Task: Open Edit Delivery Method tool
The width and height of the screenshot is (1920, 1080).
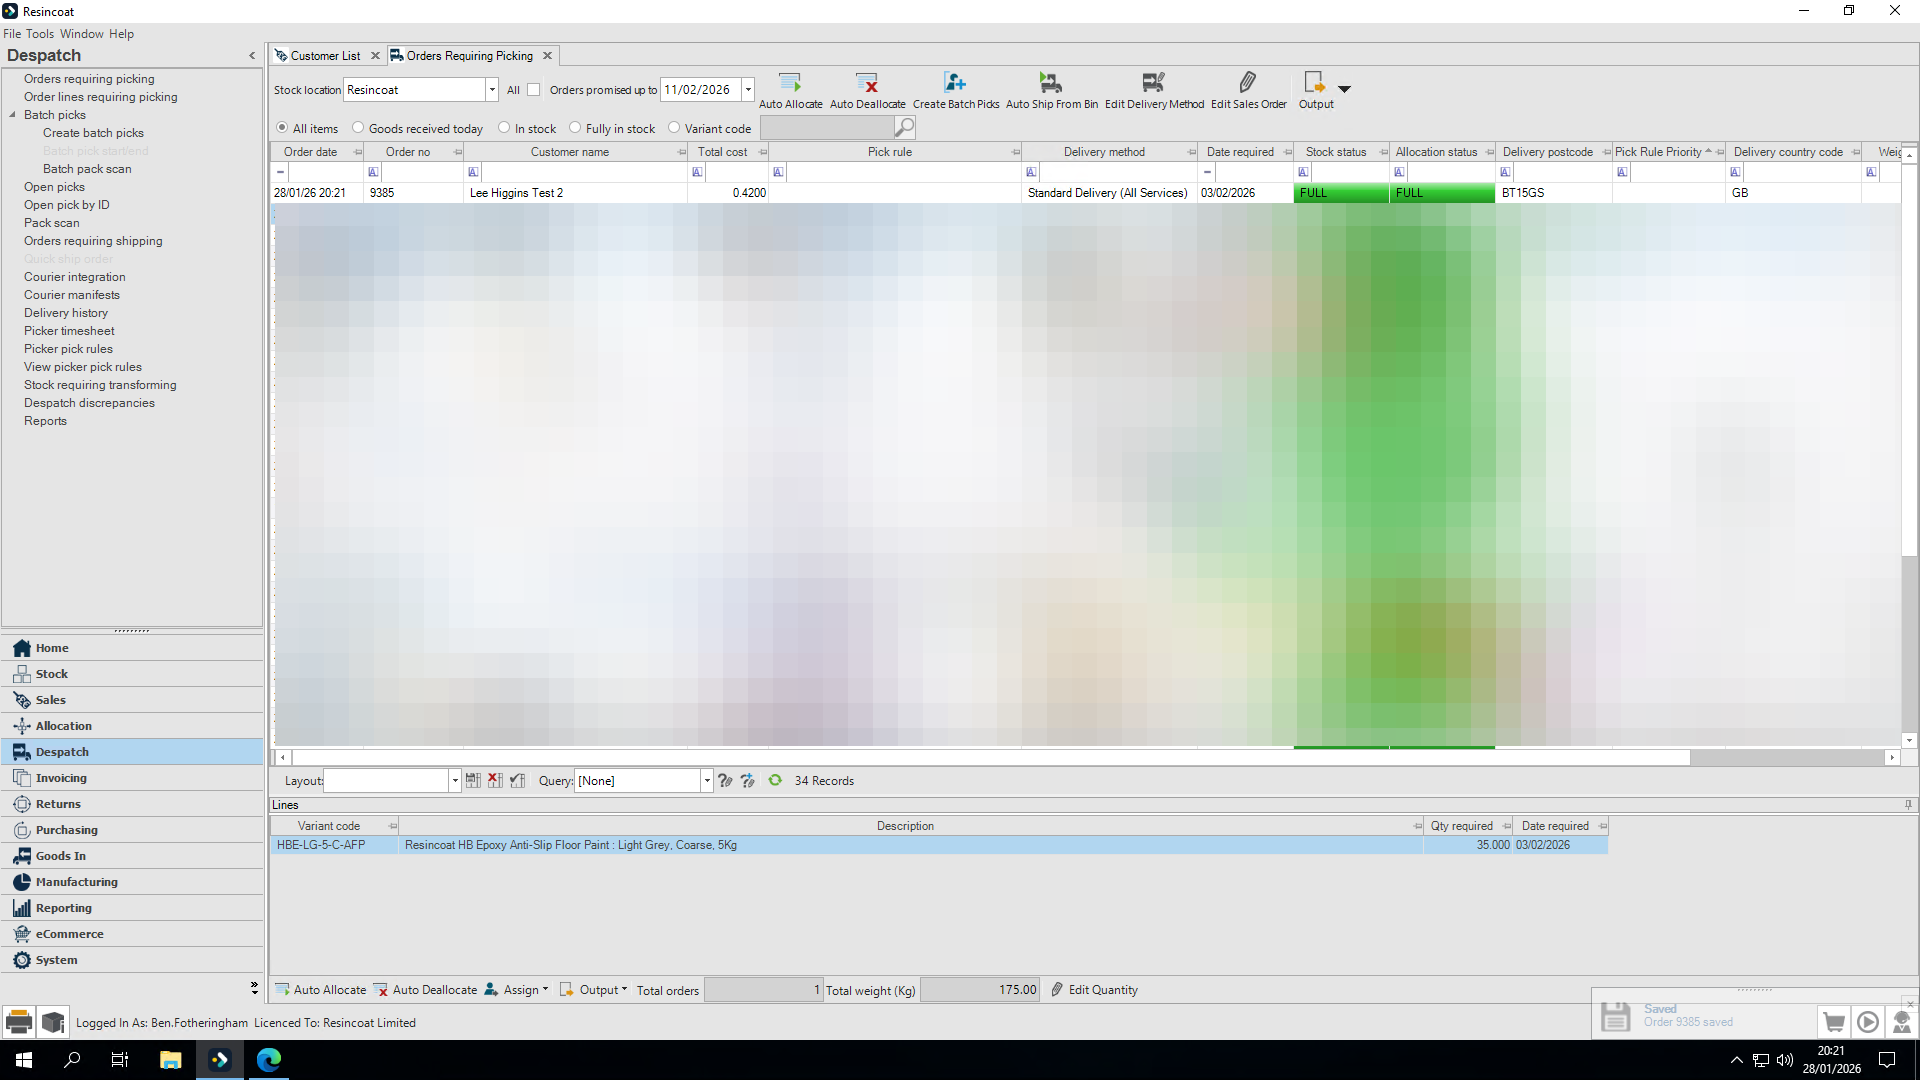Action: click(x=1154, y=82)
